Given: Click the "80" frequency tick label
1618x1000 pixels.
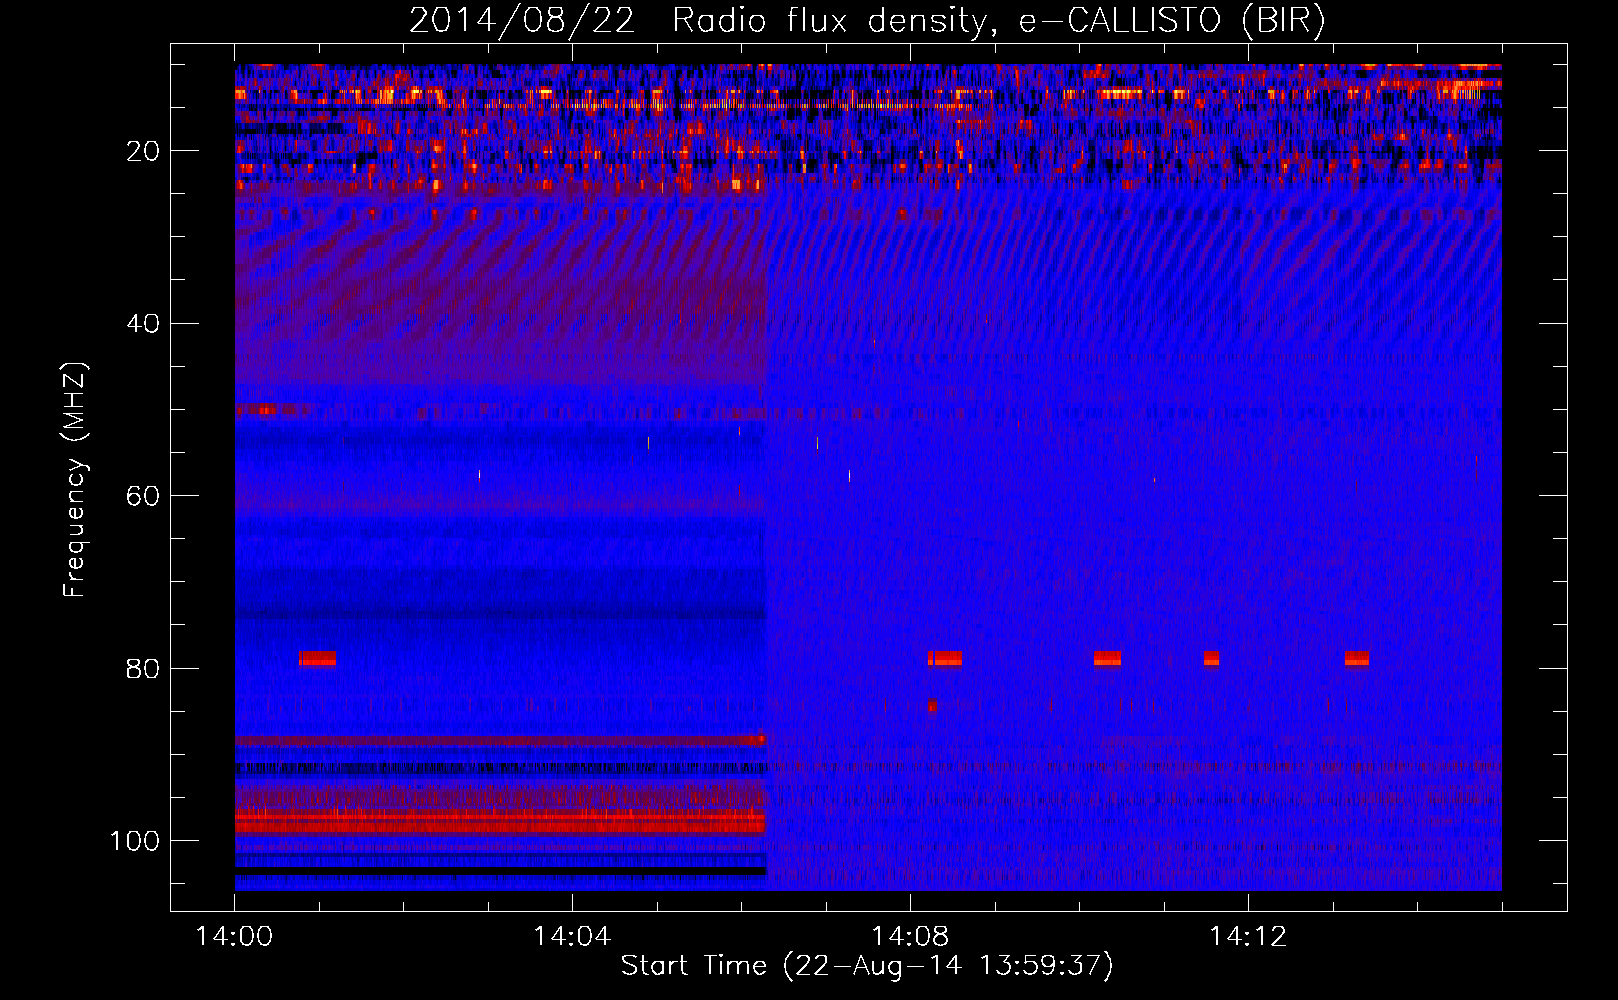Looking at the screenshot, I should coord(144,668).
